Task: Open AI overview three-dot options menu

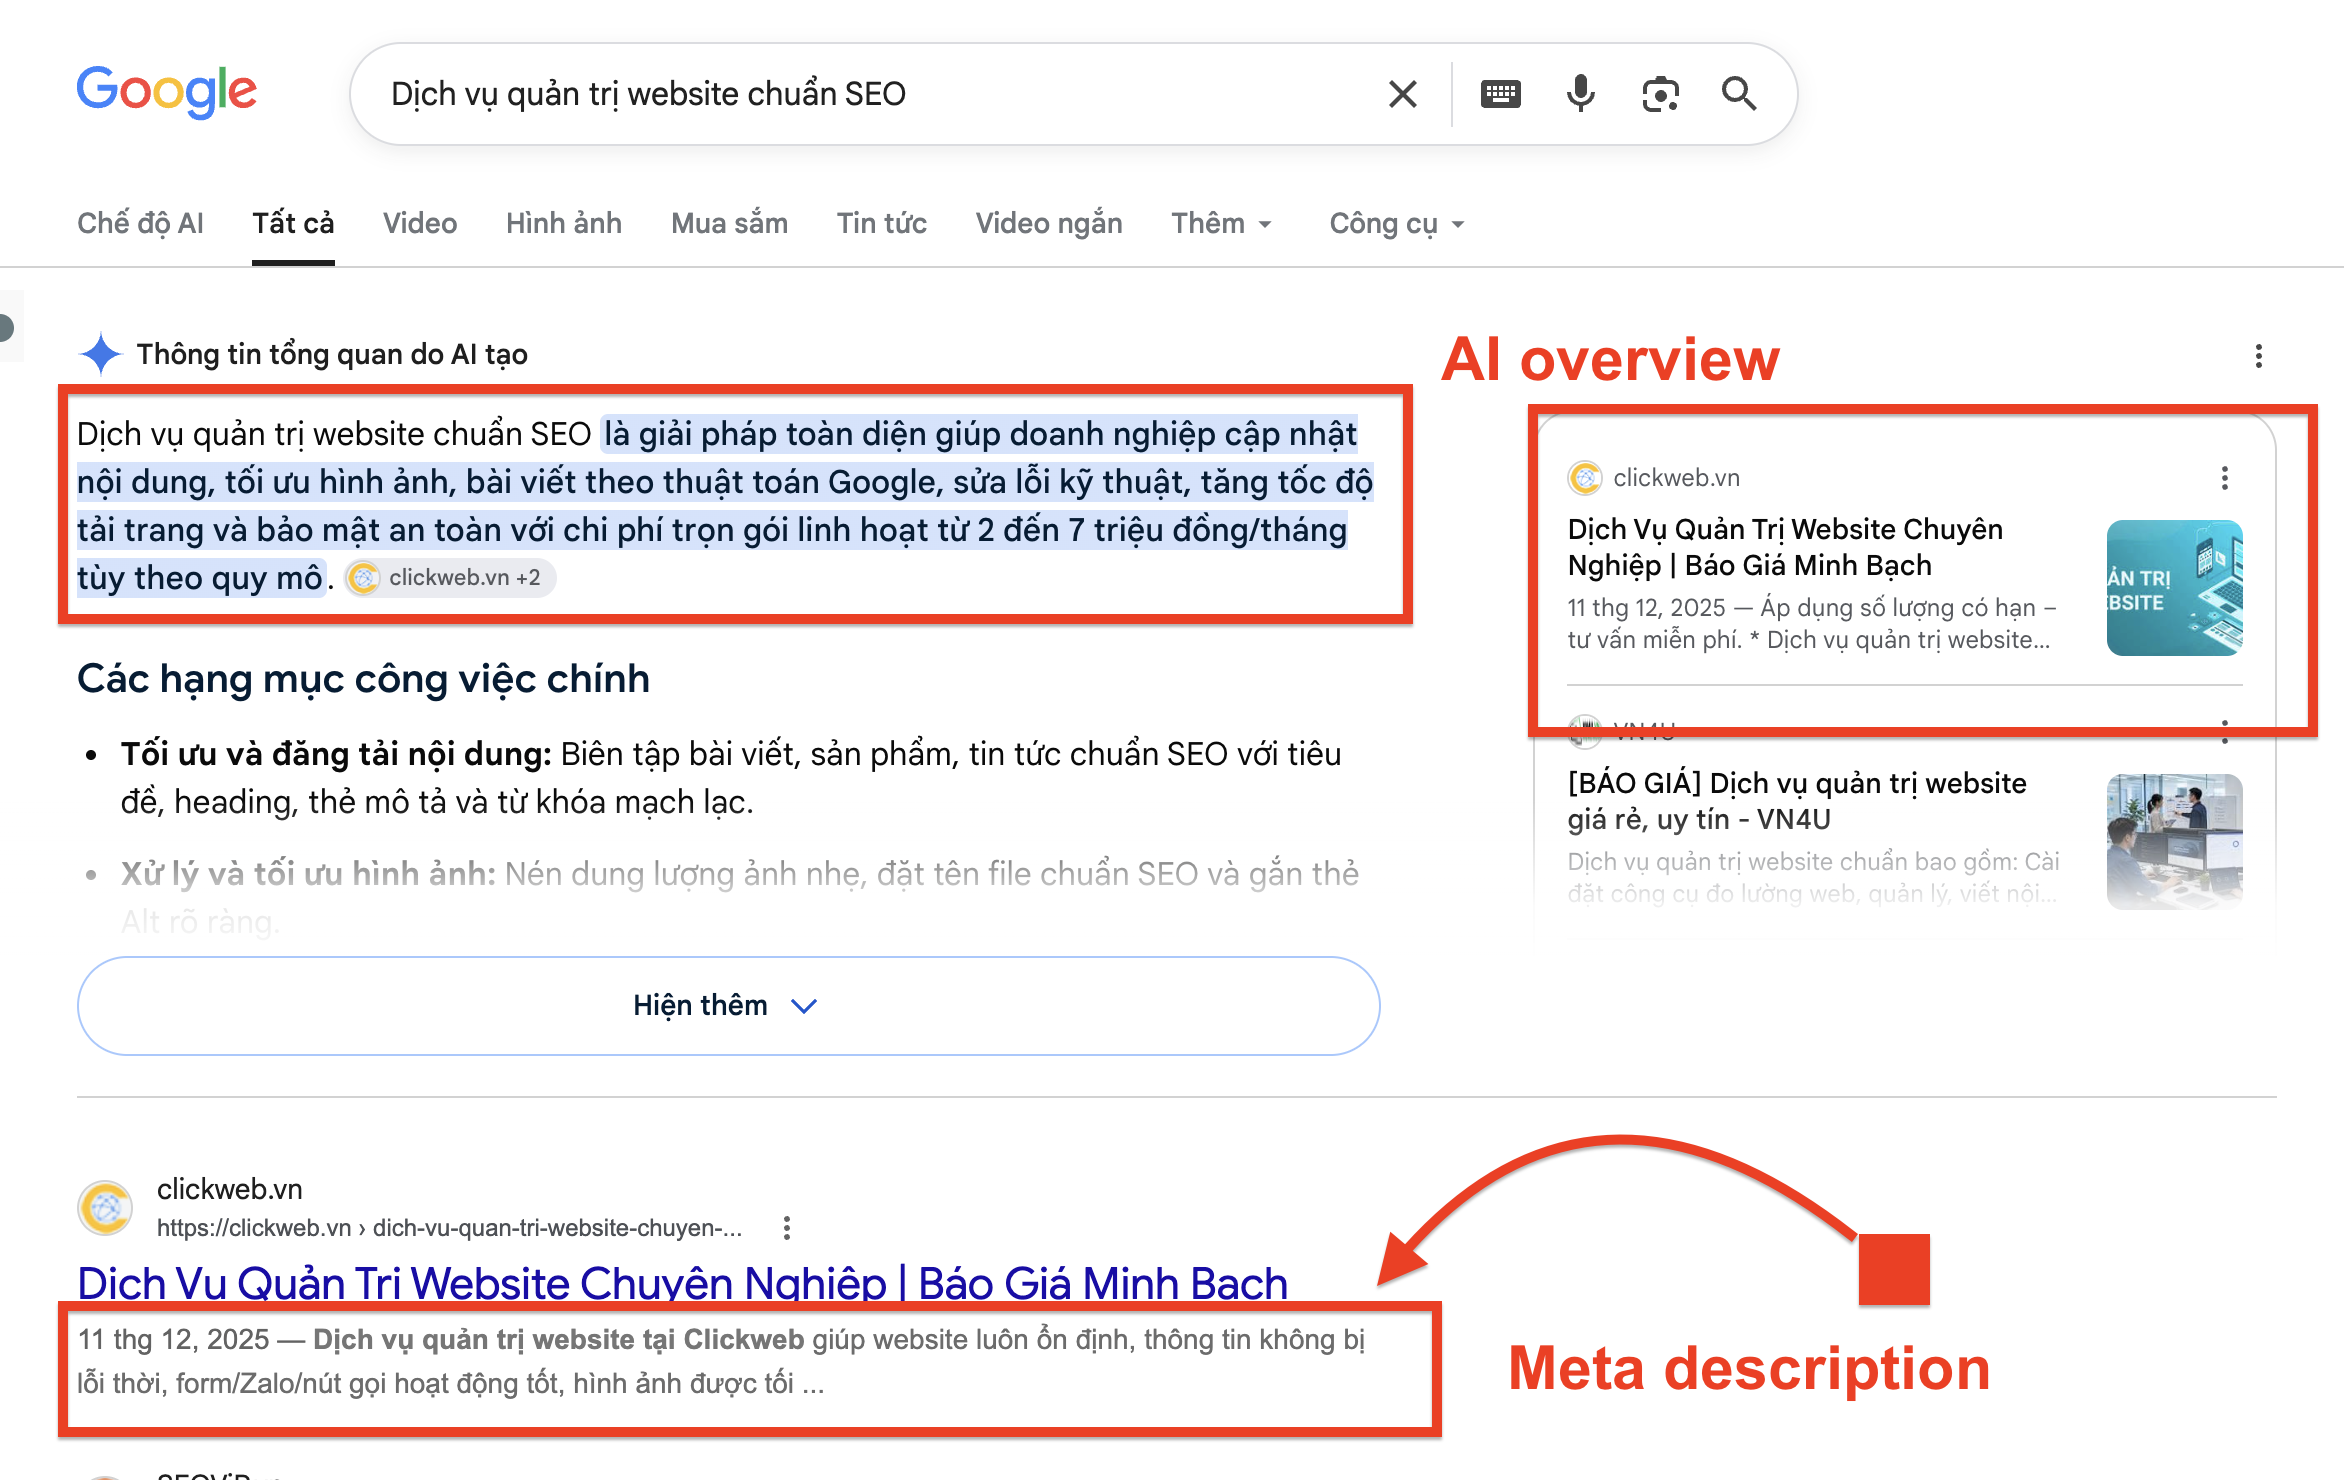Action: 2259,356
